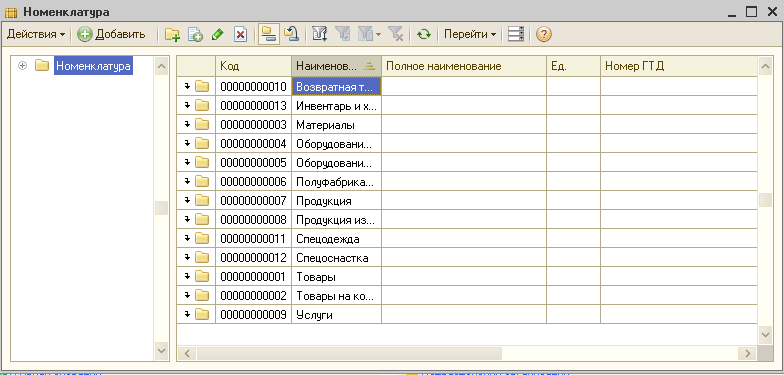Click the mark for deletion icon
784x375 pixels.
click(x=240, y=34)
